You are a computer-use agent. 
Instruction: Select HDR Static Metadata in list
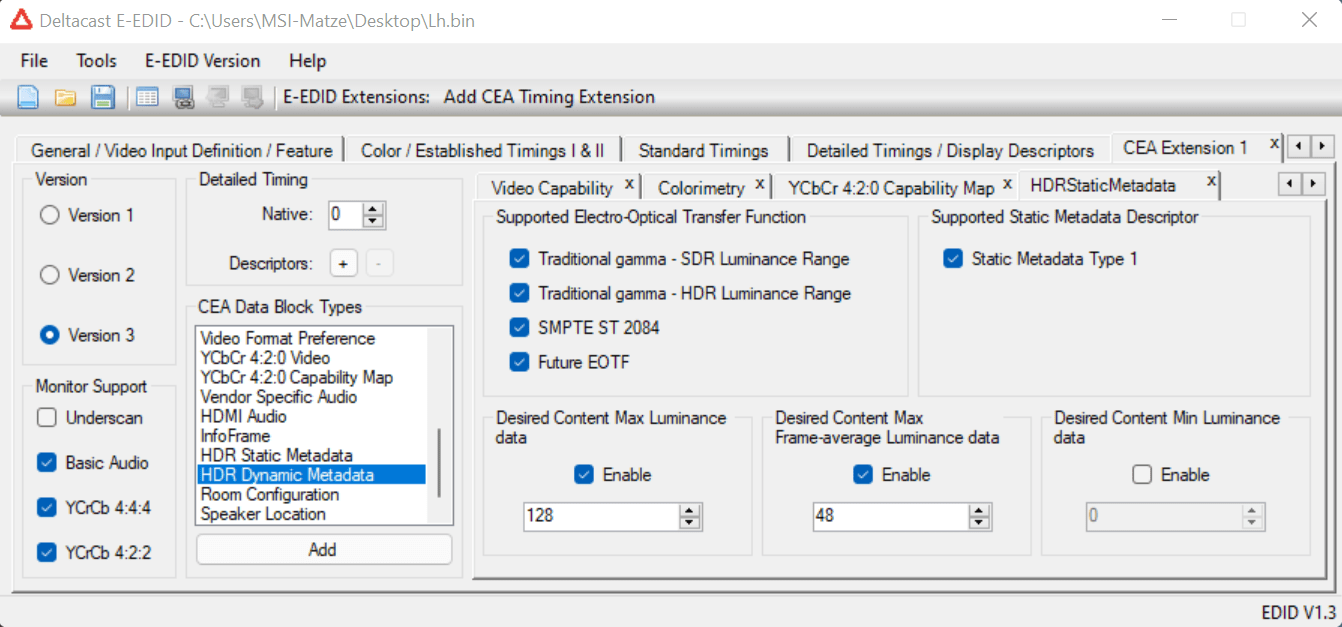click(312, 455)
